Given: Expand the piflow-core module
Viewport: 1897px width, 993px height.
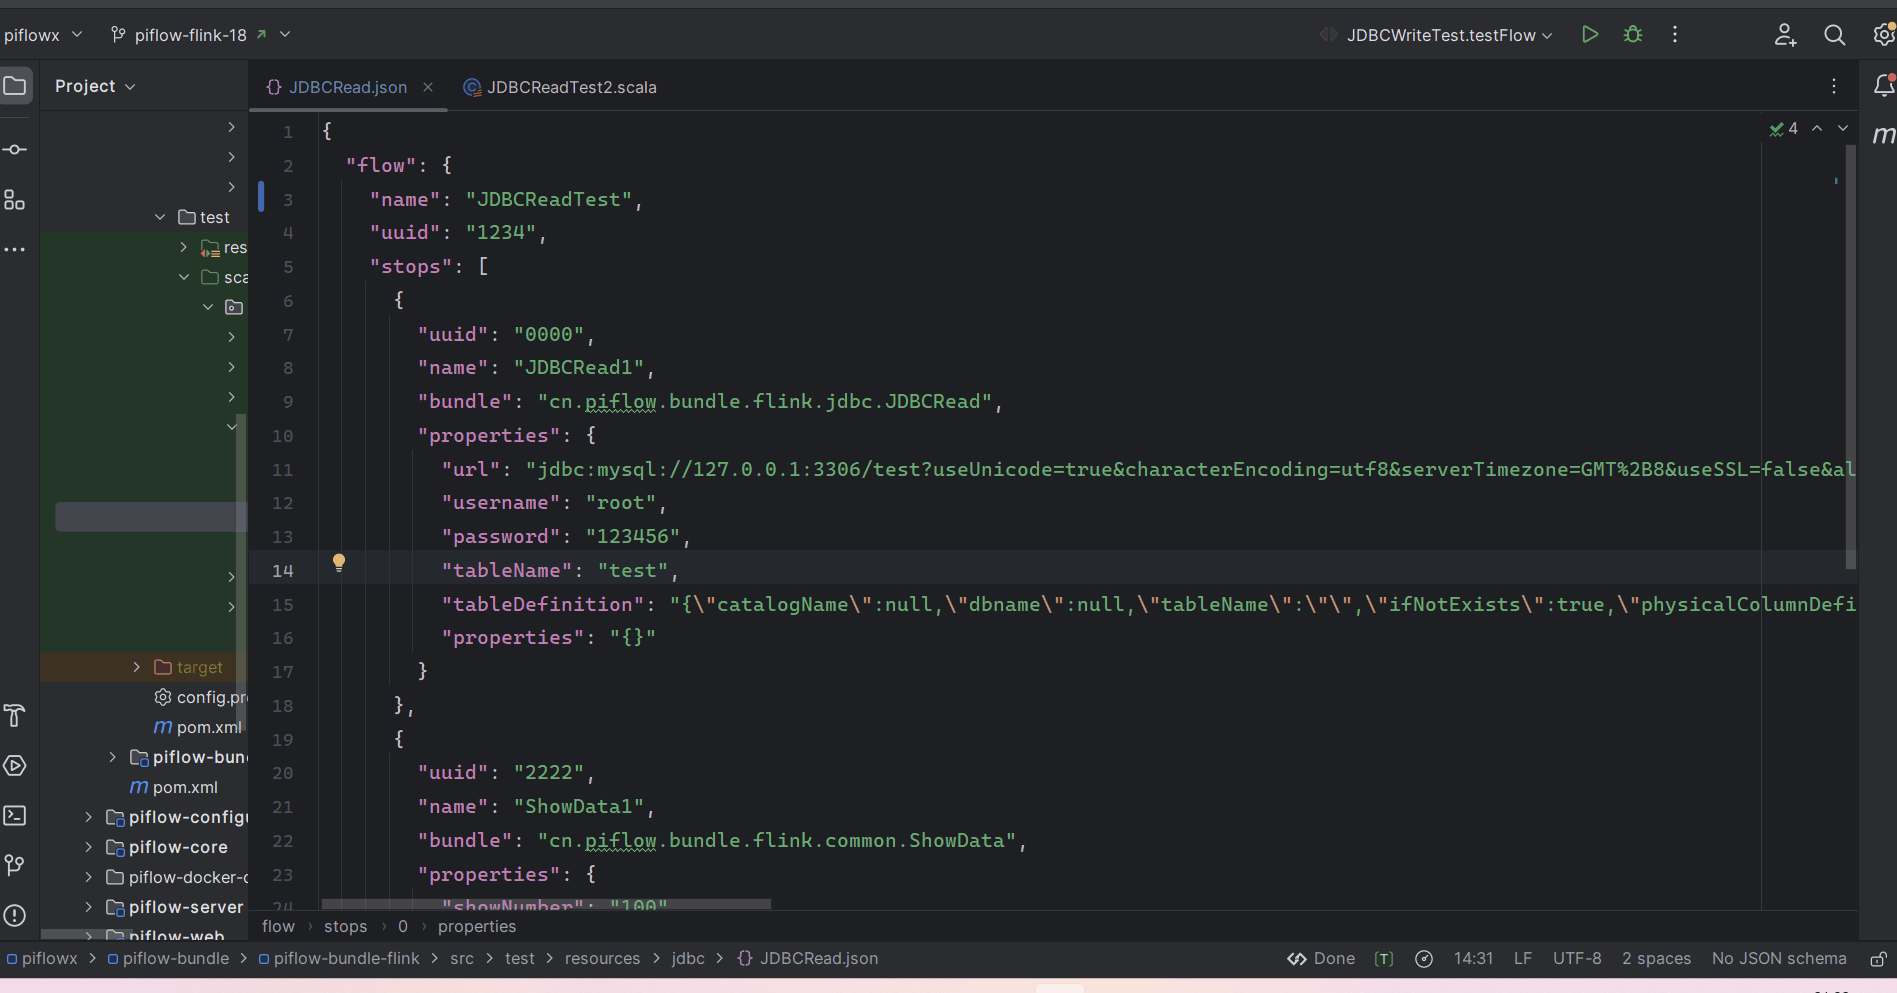Looking at the screenshot, I should click(x=89, y=847).
